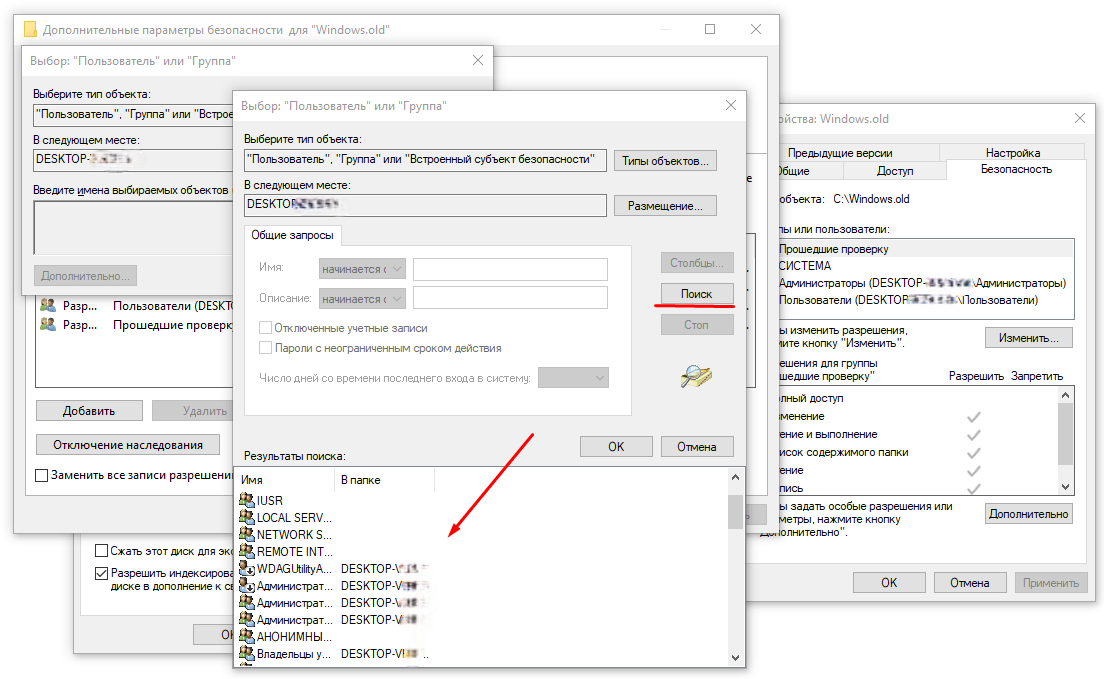Check Заменить все записи разрешений checkbox

point(42,475)
